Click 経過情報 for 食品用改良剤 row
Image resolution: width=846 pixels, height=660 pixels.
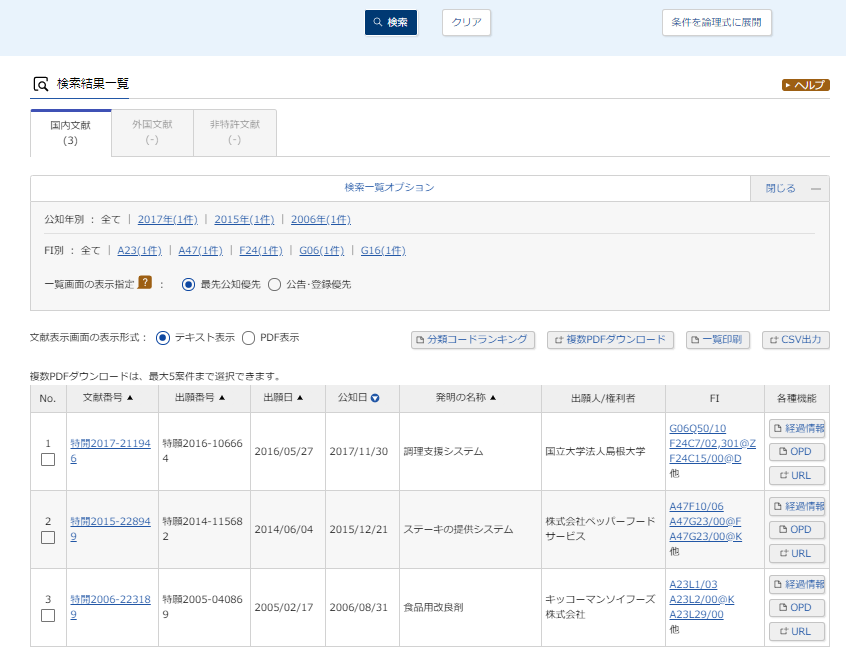797,584
